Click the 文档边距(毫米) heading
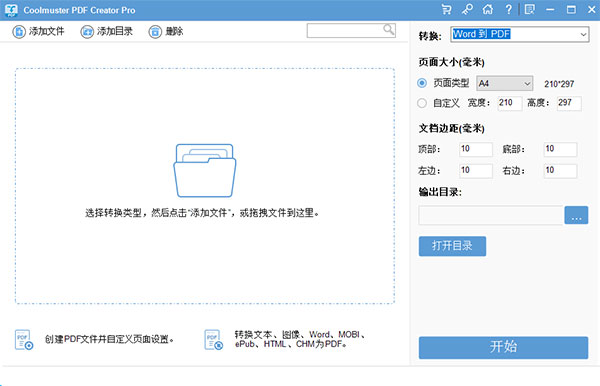The width and height of the screenshot is (600, 386). coord(452,128)
